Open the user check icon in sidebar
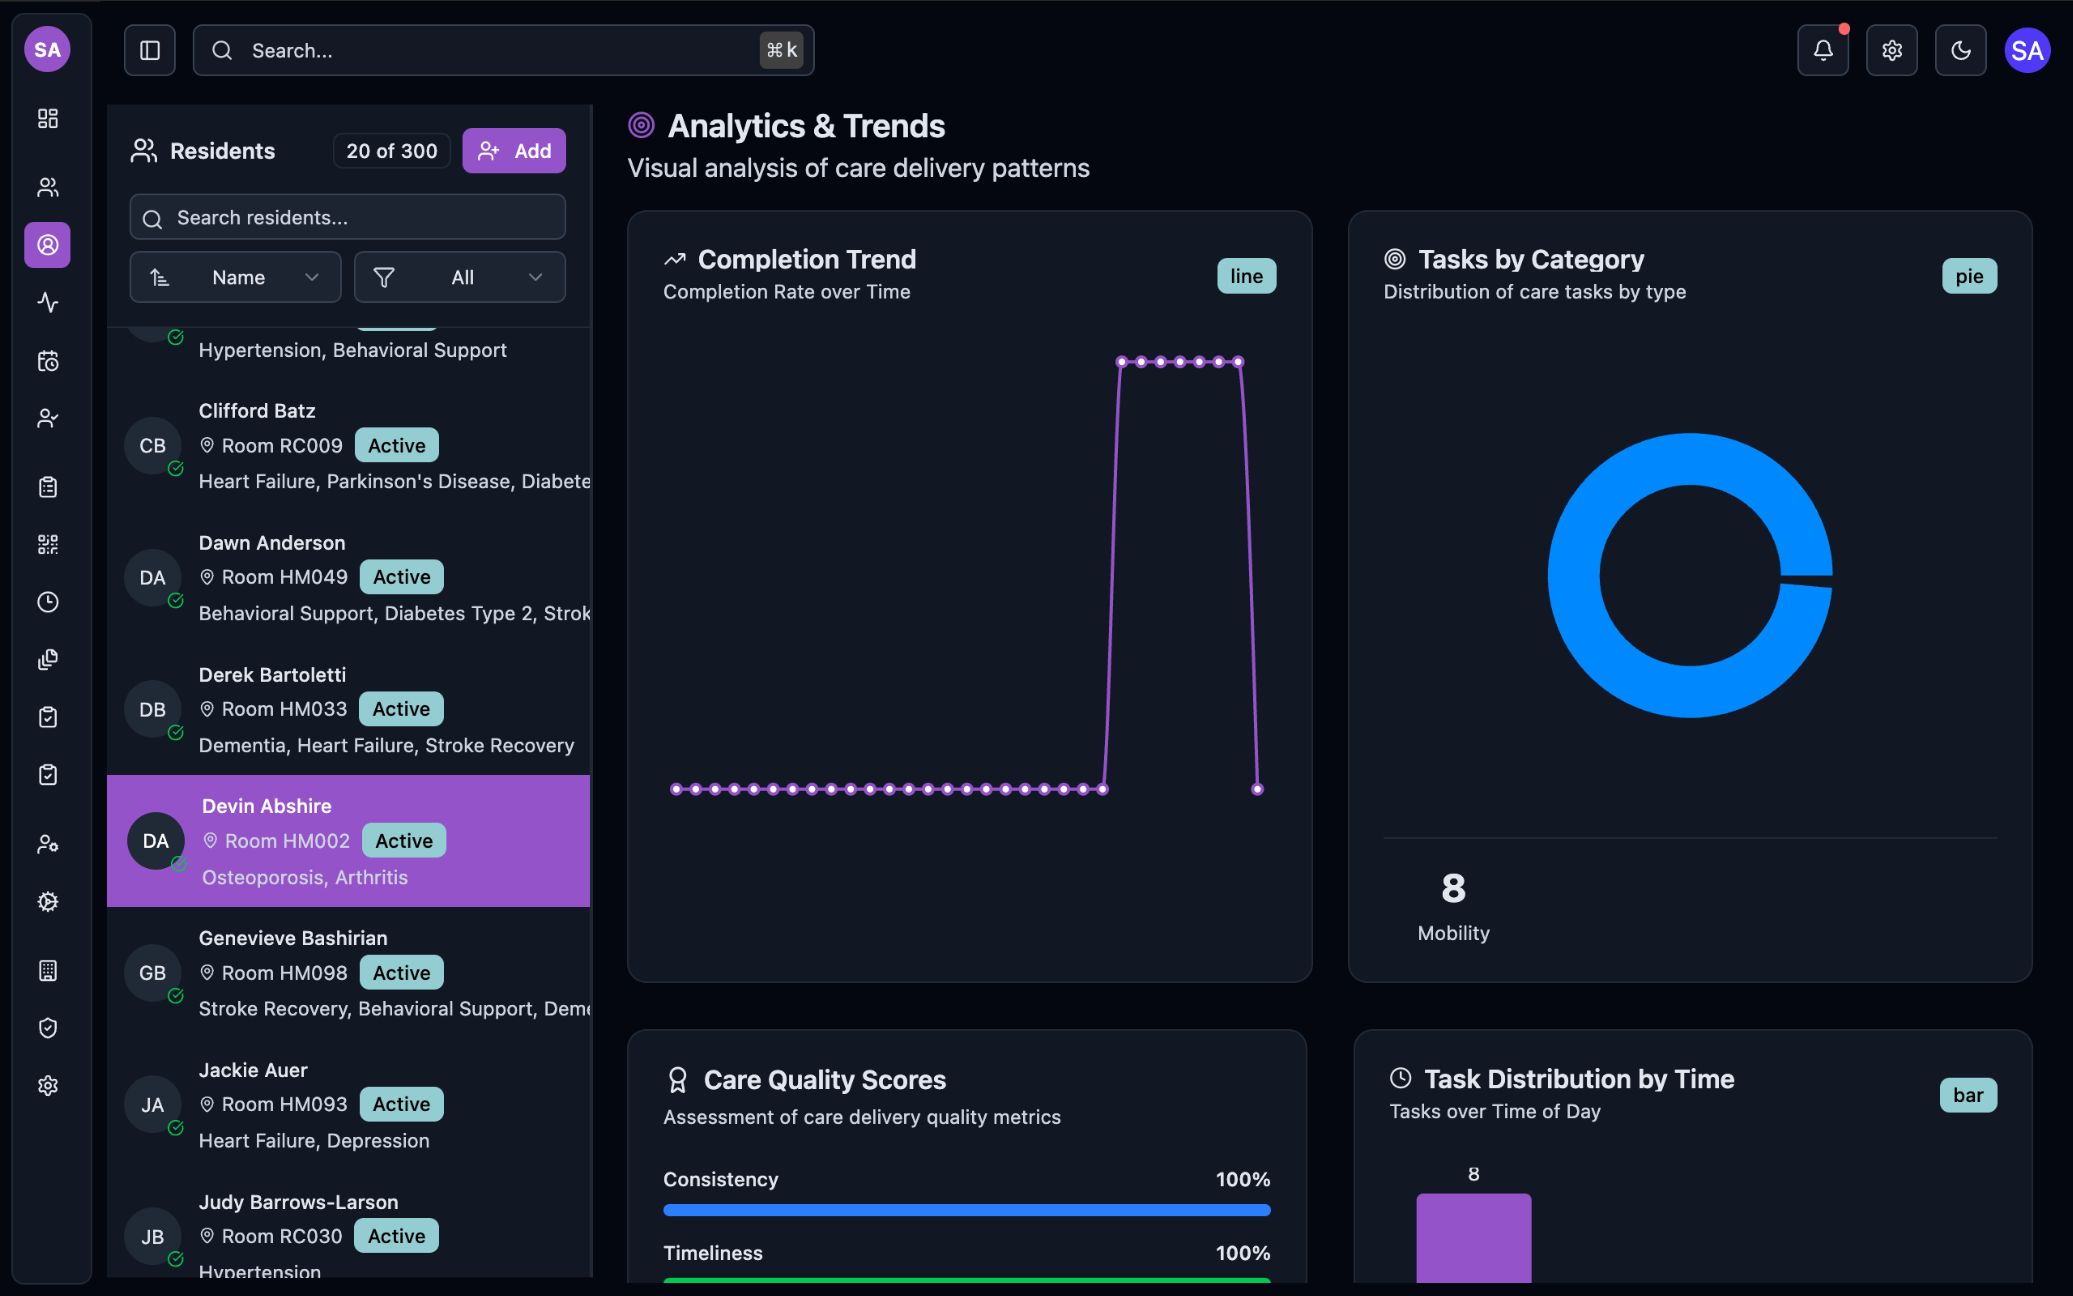The image size is (2073, 1296). coord(47,419)
